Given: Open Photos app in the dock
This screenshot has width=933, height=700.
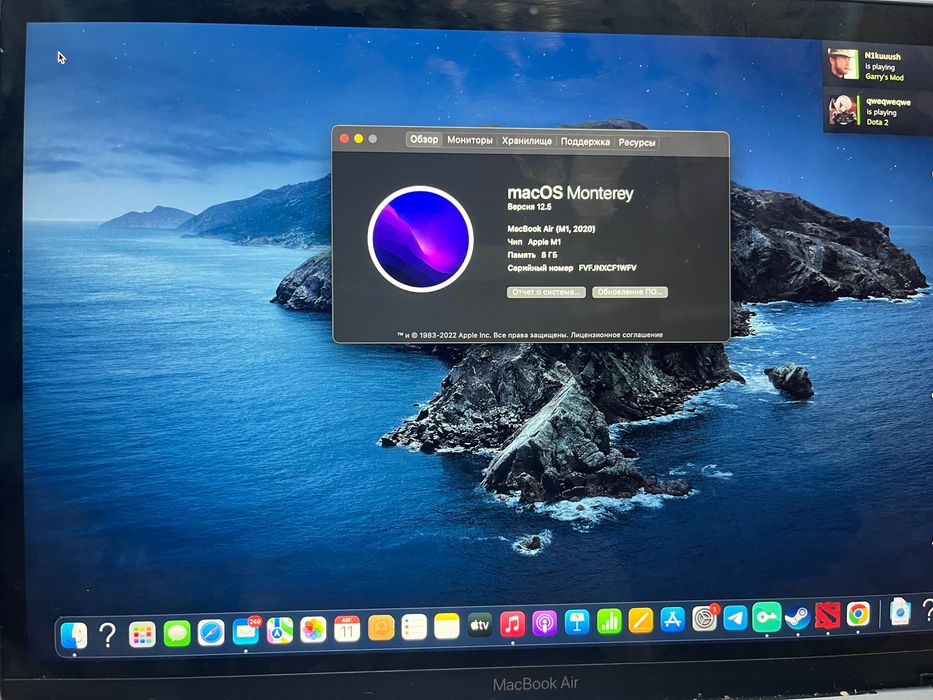Looking at the screenshot, I should click(x=314, y=630).
